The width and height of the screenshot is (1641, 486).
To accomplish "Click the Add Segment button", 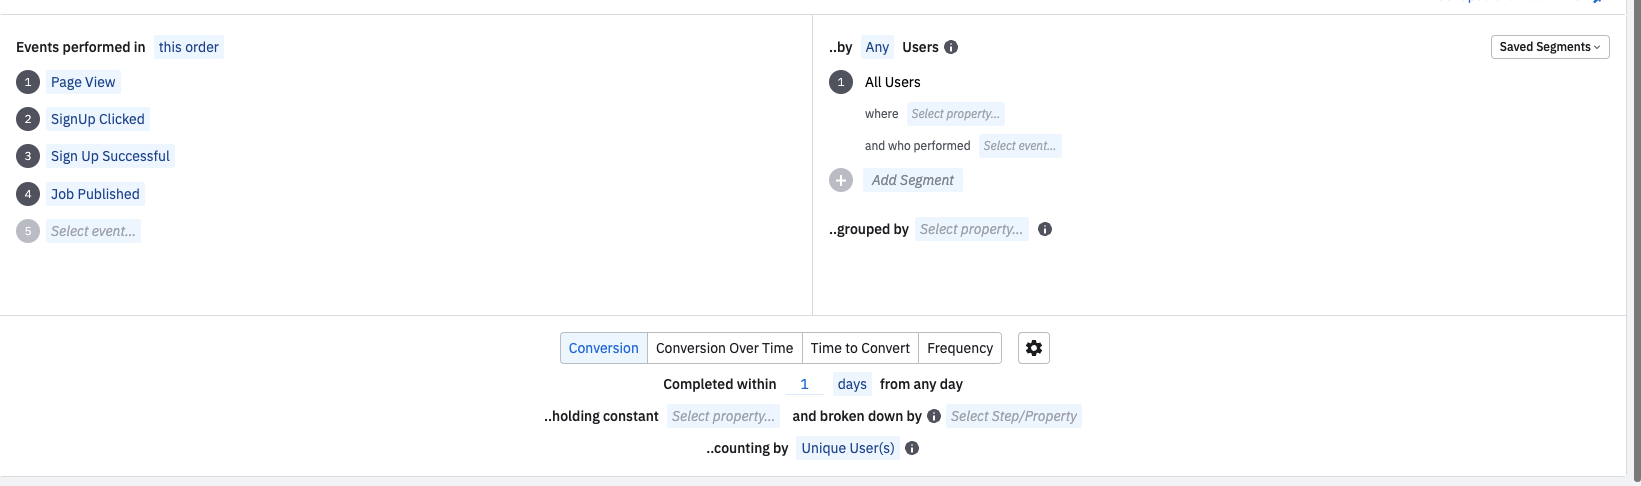I will 912,180.
